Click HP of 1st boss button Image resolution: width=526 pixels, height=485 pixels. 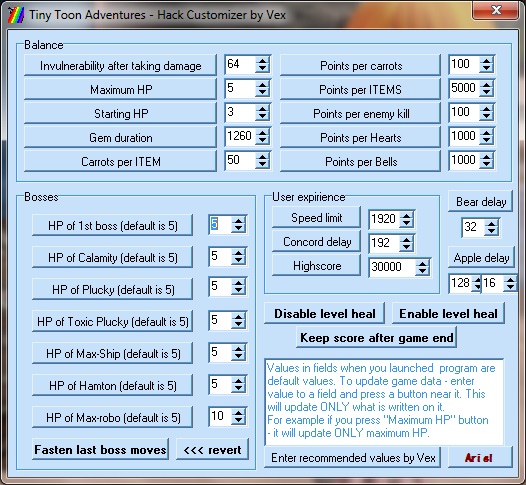pyautogui.click(x=112, y=225)
